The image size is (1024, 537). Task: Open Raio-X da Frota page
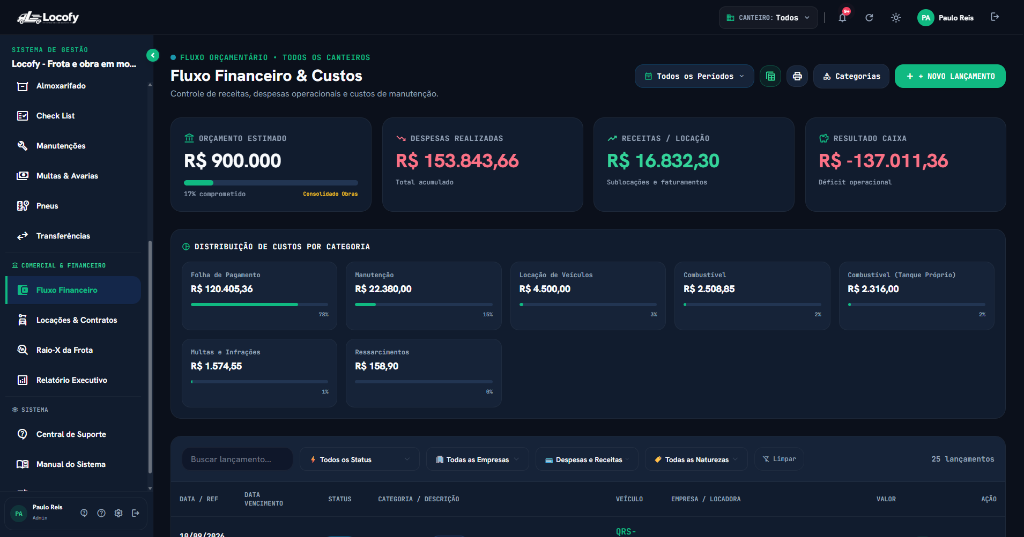pos(73,350)
